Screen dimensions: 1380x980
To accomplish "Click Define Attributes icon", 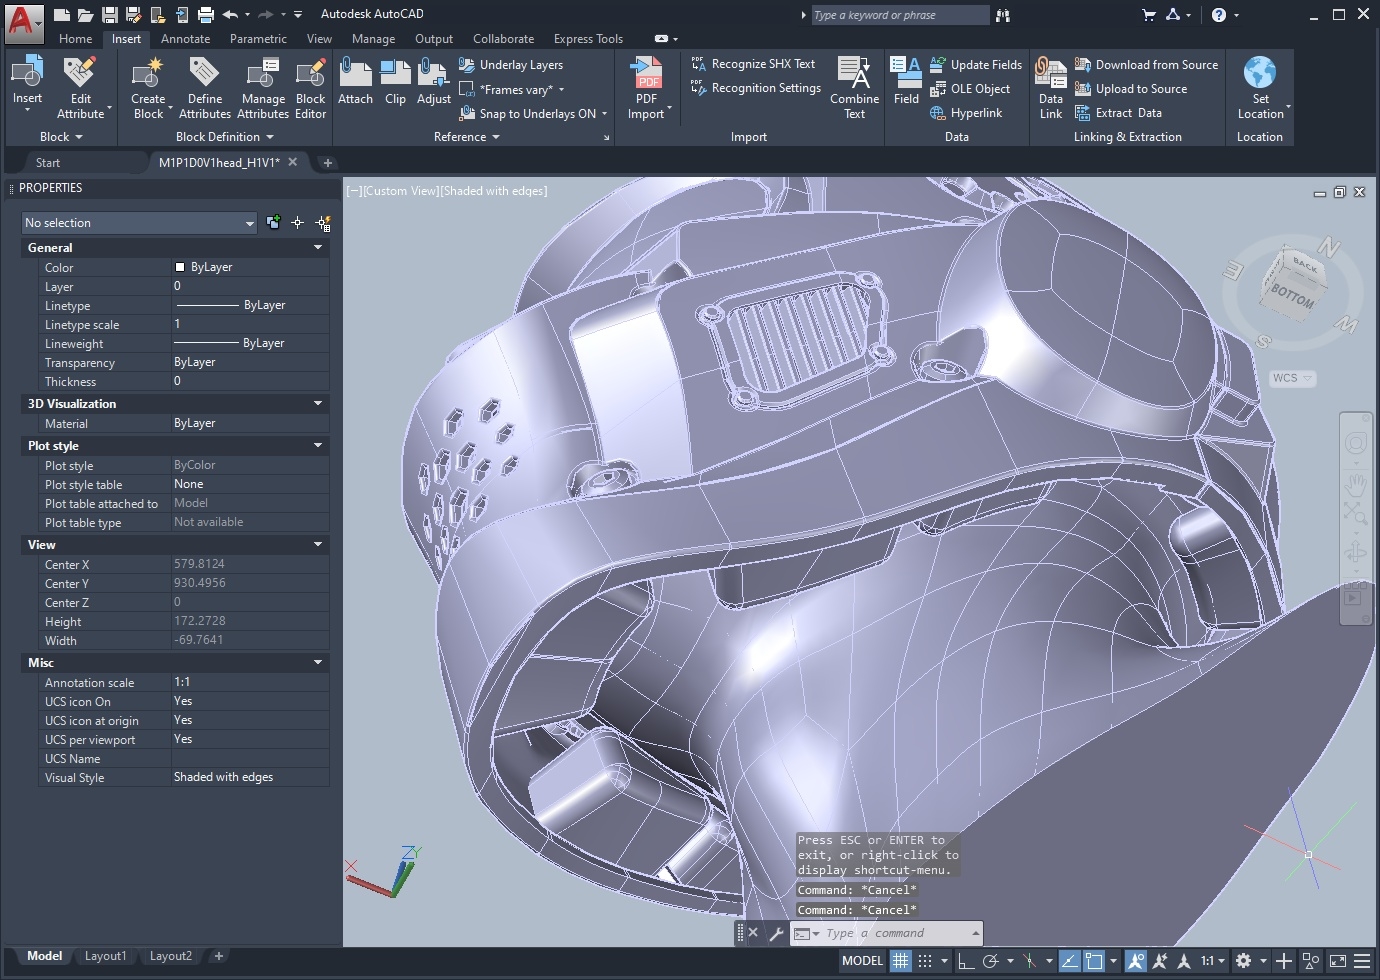I will 205,73.
